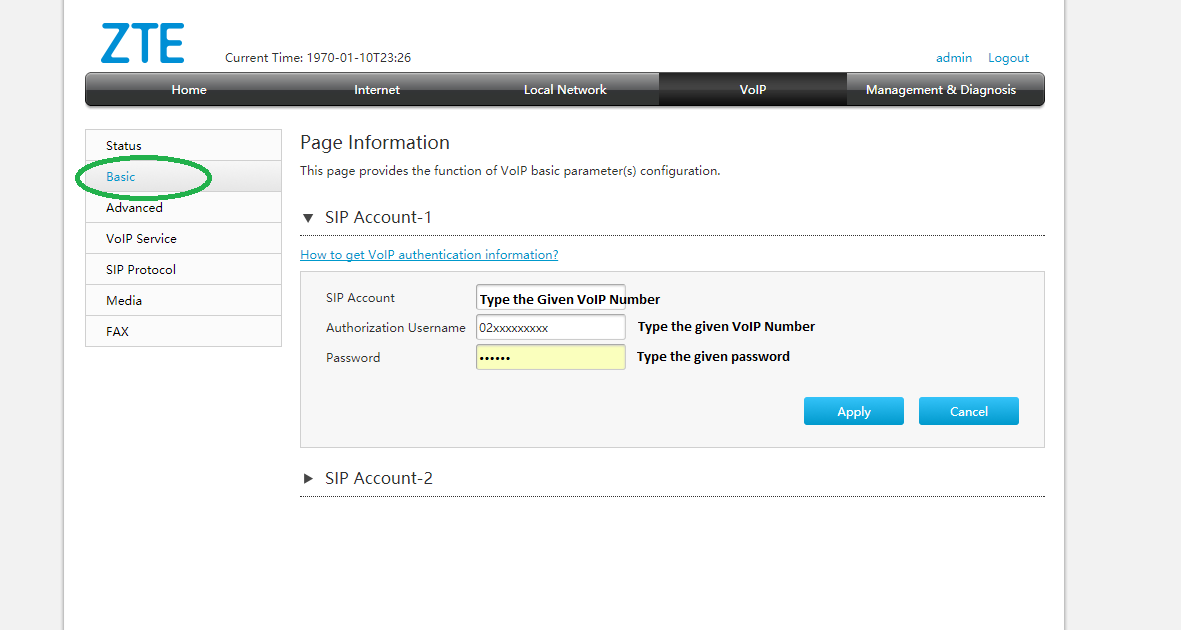Open Advanced sidebar item
The width and height of the screenshot is (1181, 630).
coord(183,207)
